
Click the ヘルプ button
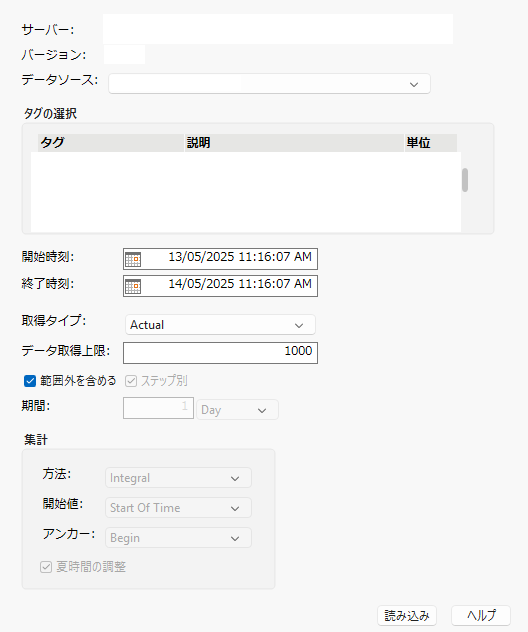[x=481, y=615]
